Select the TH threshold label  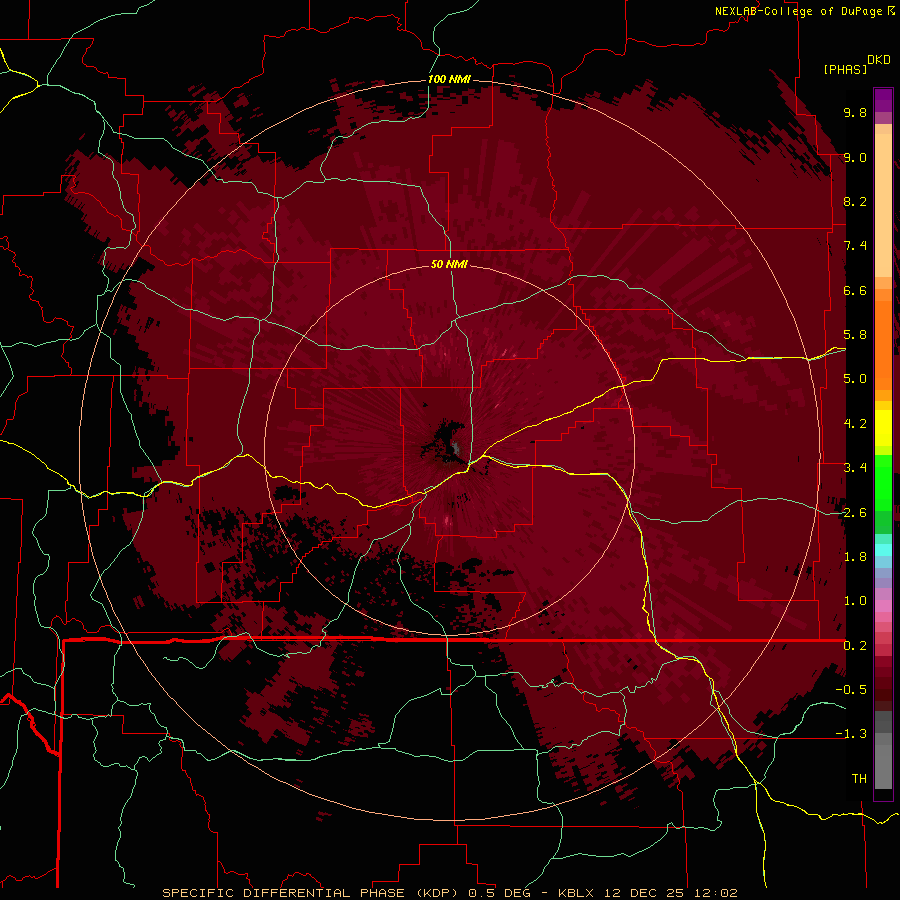(859, 779)
